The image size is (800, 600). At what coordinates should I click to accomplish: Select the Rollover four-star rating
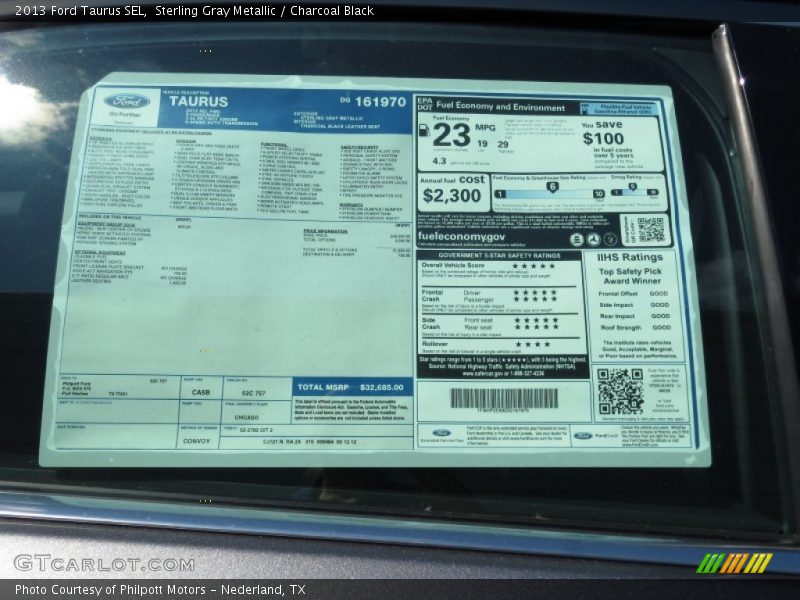[x=532, y=345]
